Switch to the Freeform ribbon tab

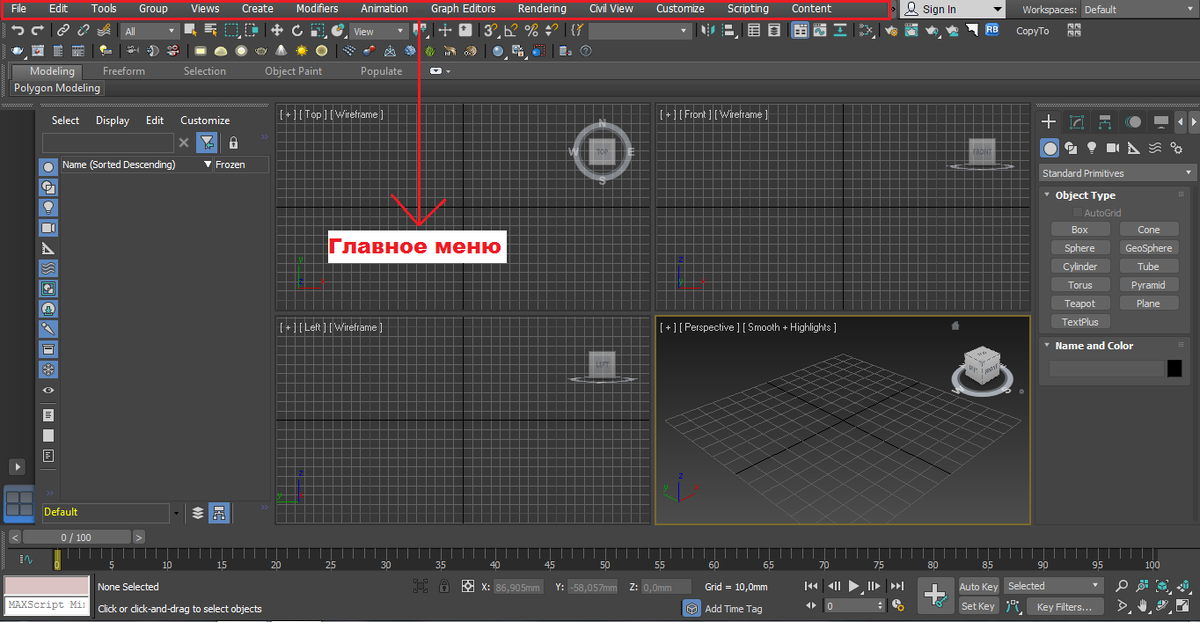(x=124, y=71)
